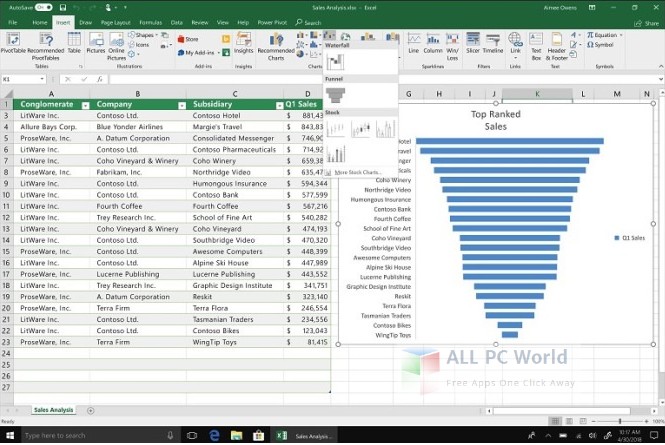Open the Name Box dropdown arrow
This screenshot has width=665, height=445.
click(42, 79)
